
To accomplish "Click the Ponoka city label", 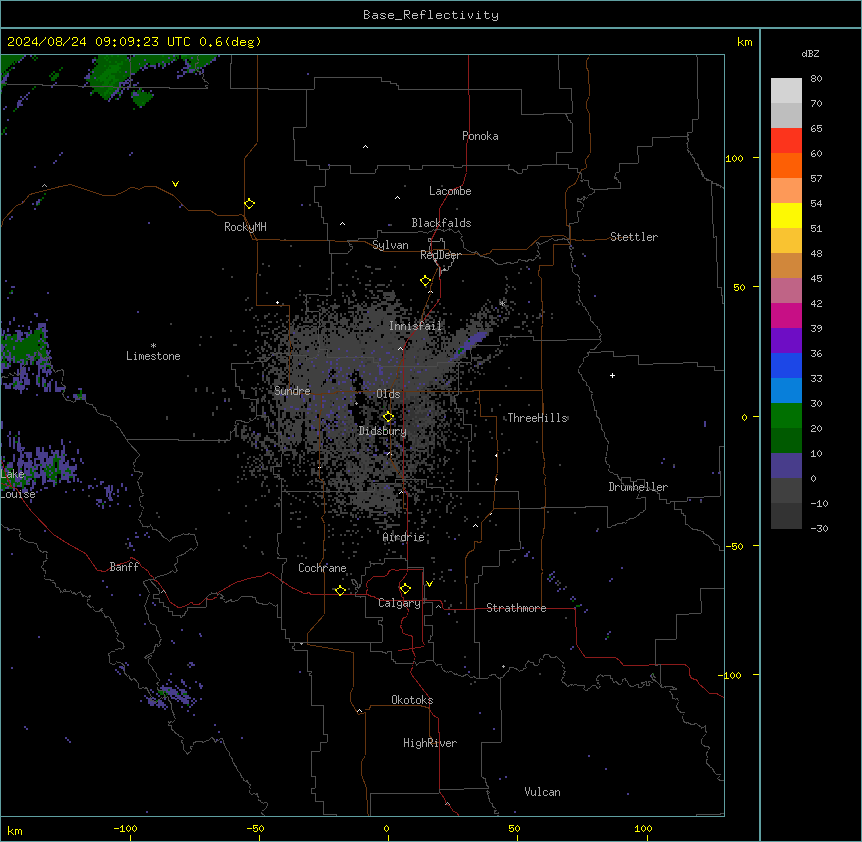I will (480, 136).
